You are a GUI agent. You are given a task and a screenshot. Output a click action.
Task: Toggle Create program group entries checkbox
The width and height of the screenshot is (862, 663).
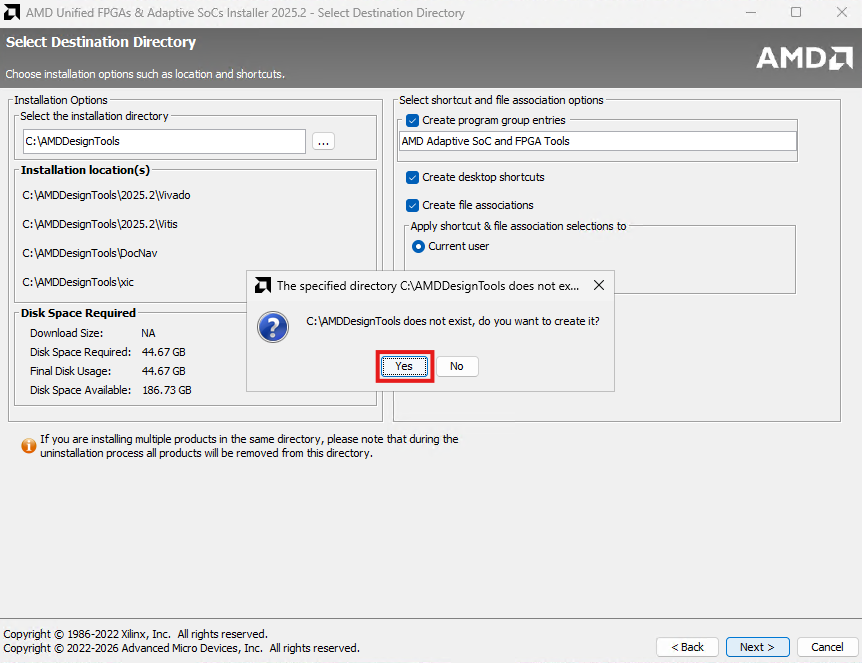click(x=412, y=120)
